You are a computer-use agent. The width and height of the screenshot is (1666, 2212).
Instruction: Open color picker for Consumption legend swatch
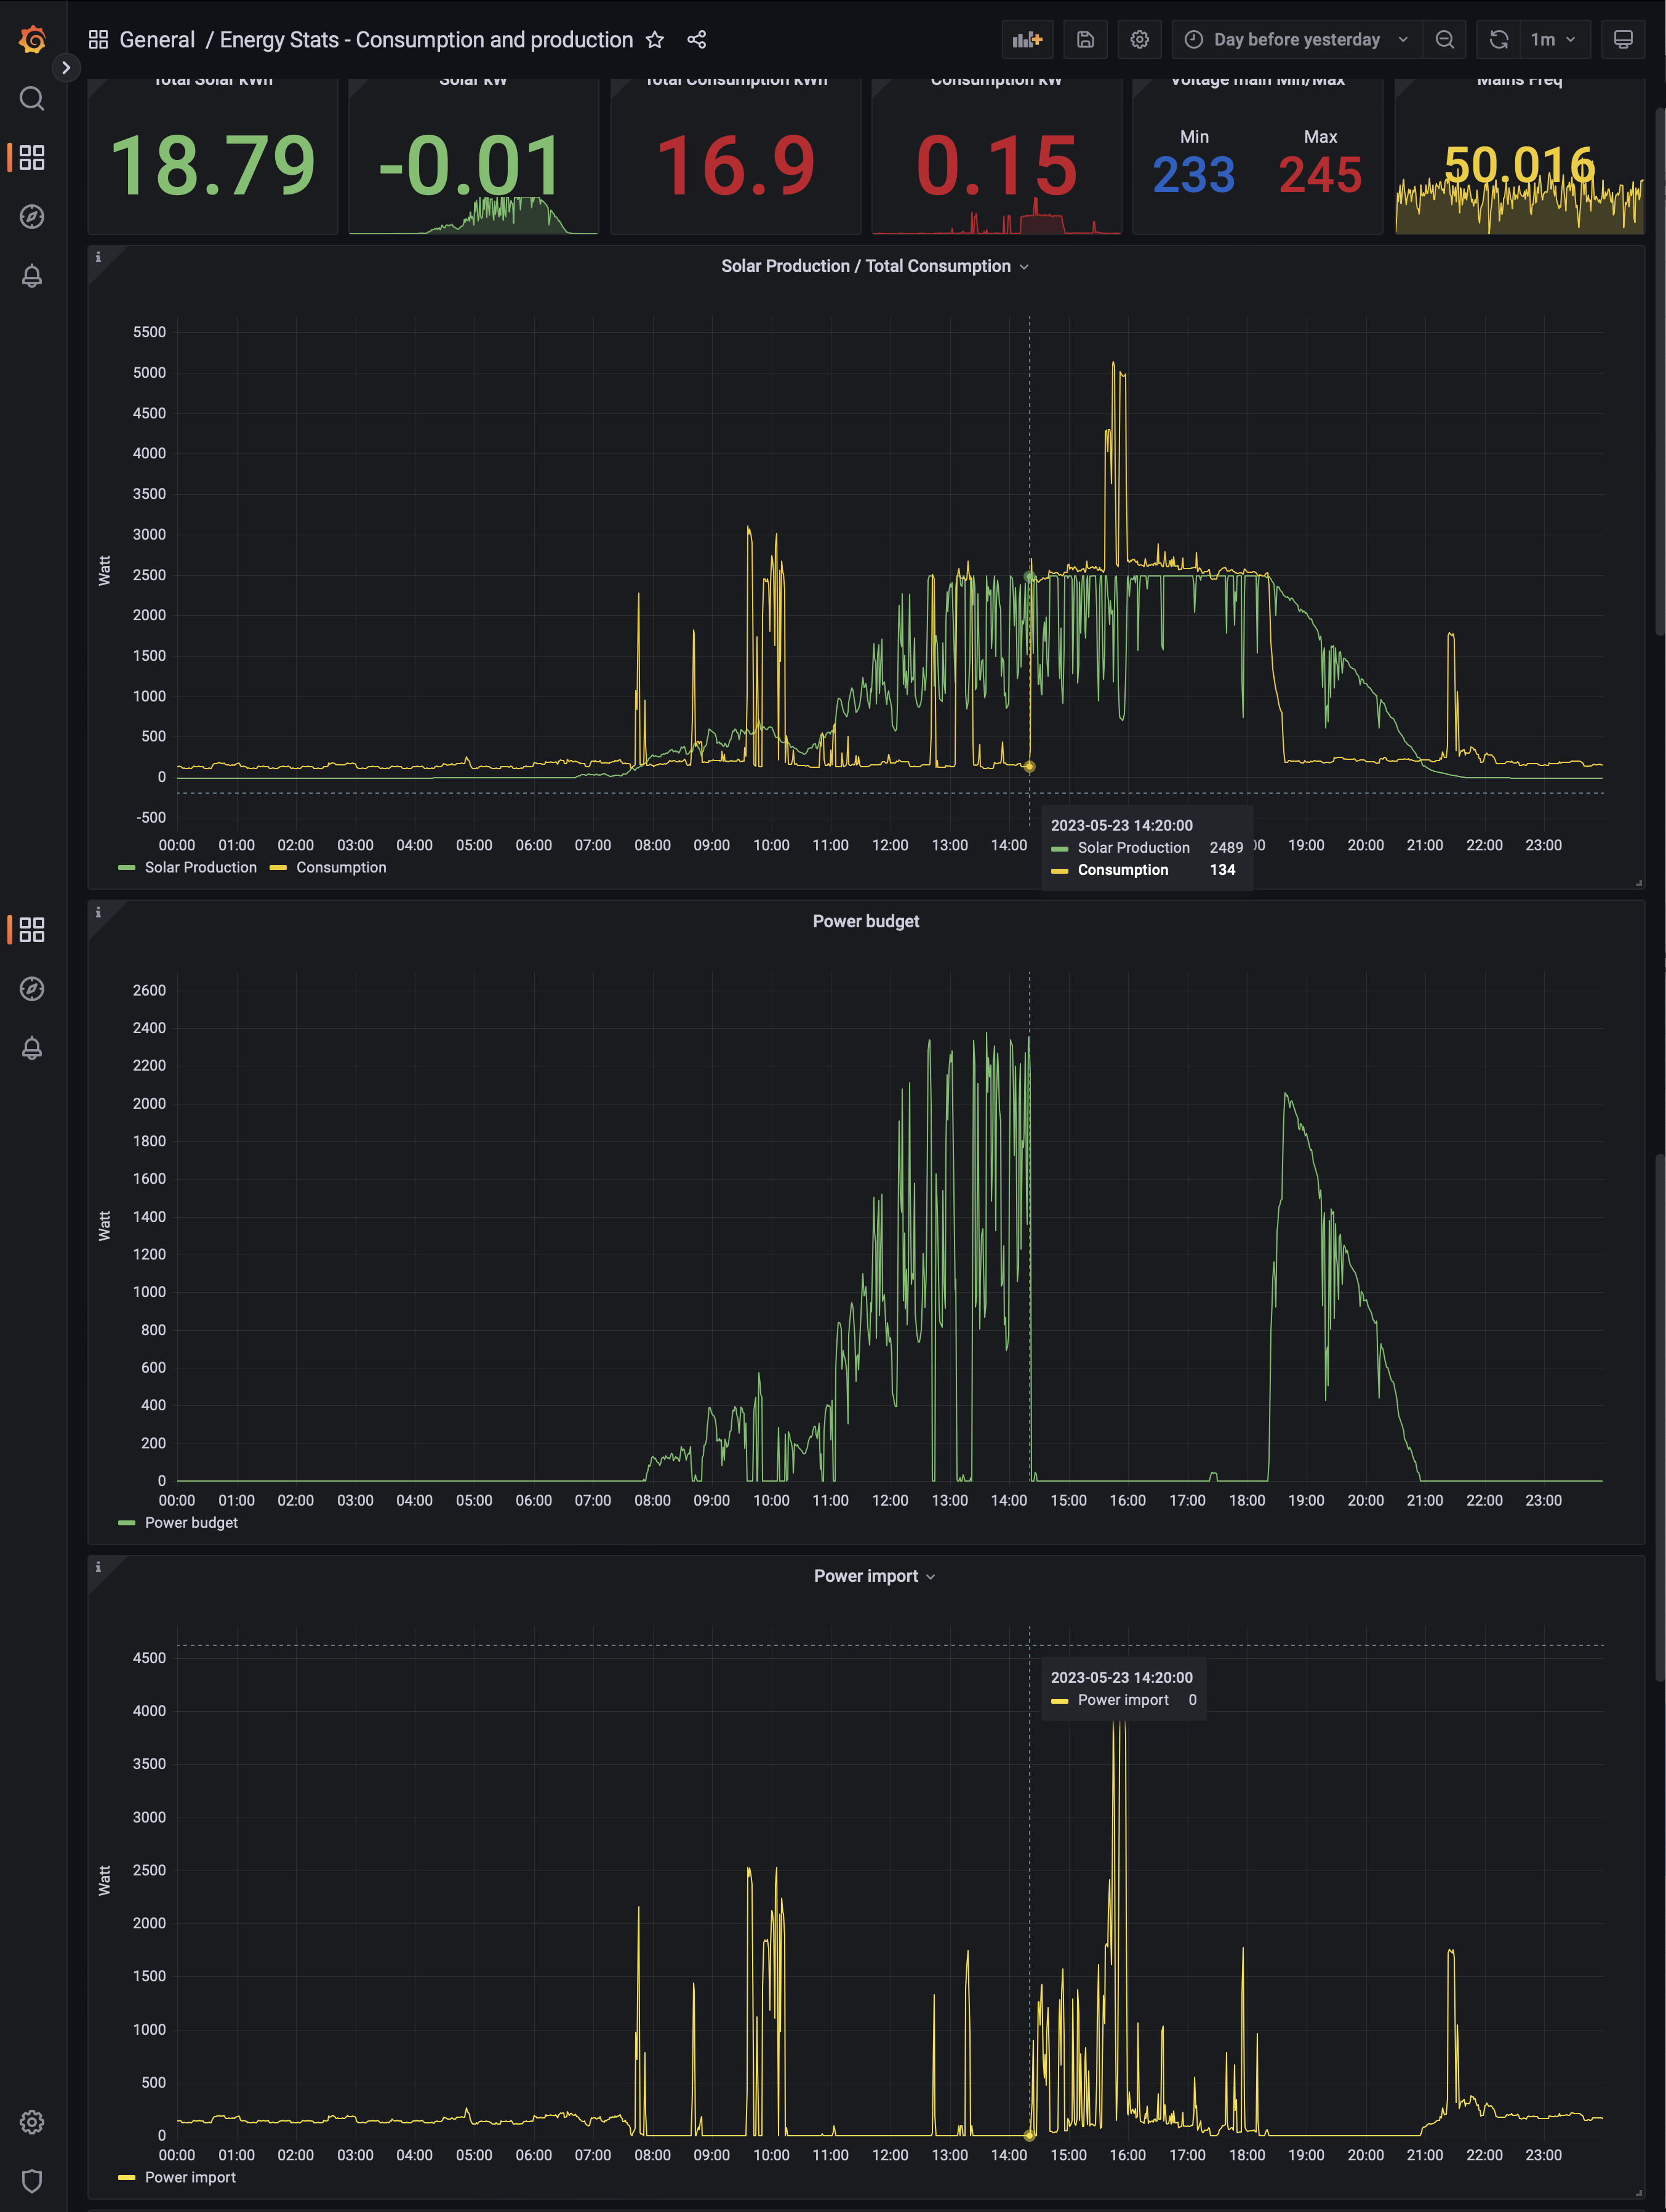click(278, 868)
